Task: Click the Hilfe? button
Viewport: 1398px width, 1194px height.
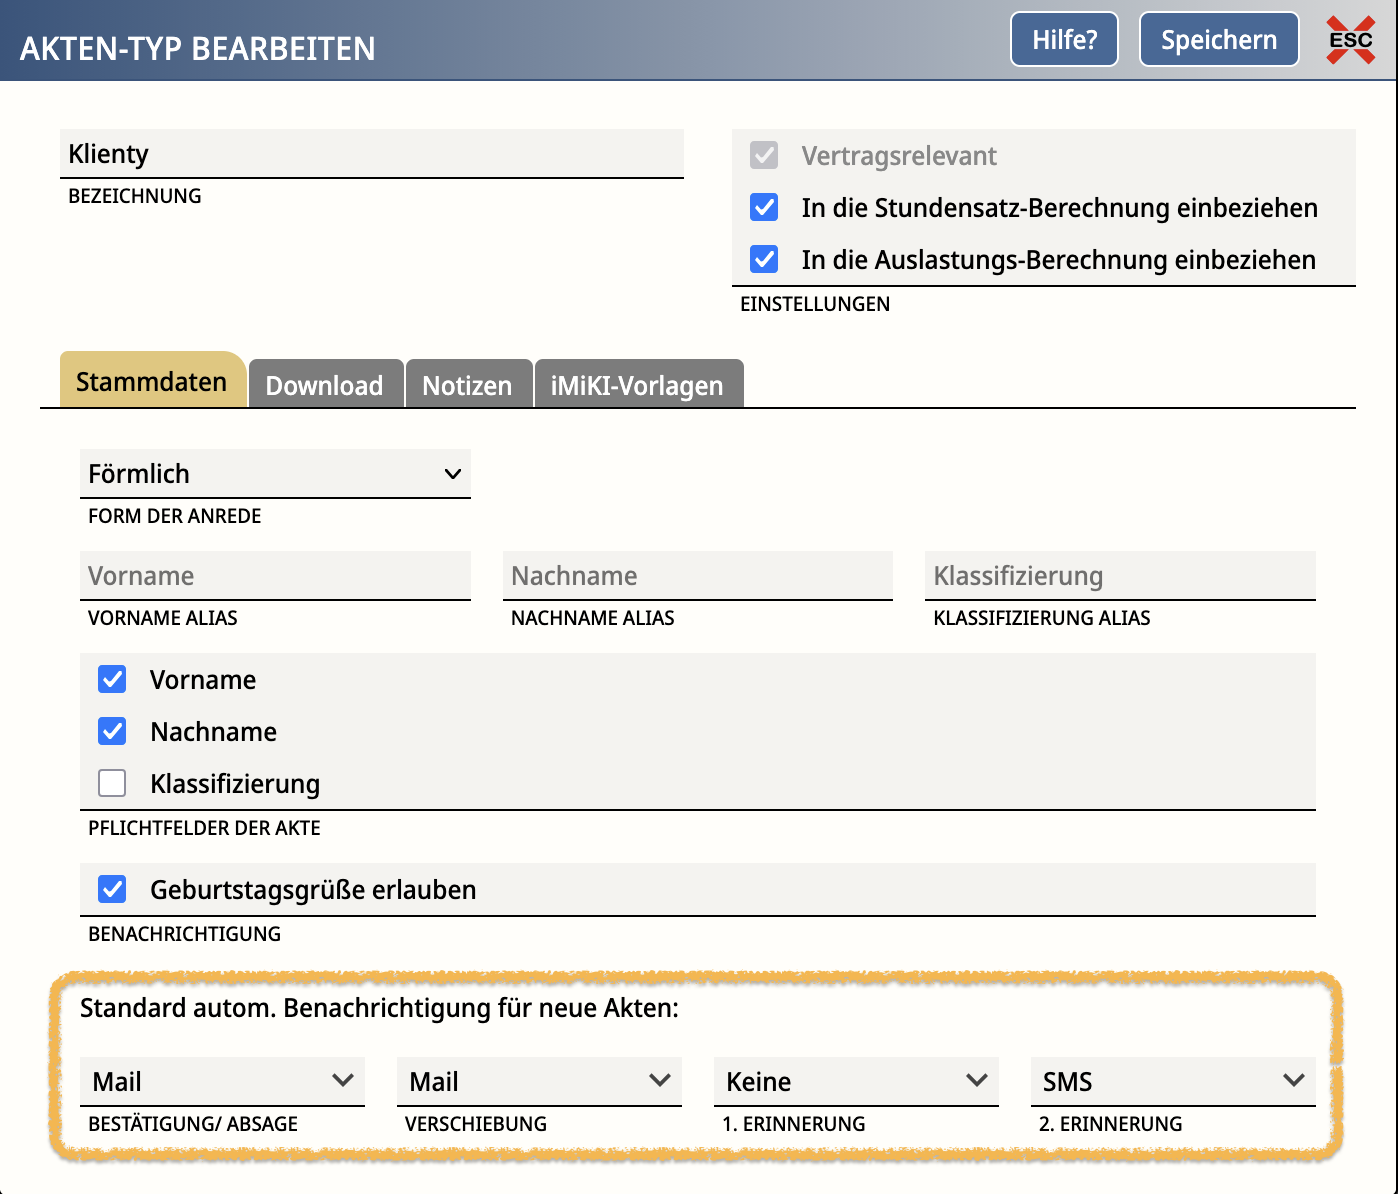Action: tap(1064, 40)
